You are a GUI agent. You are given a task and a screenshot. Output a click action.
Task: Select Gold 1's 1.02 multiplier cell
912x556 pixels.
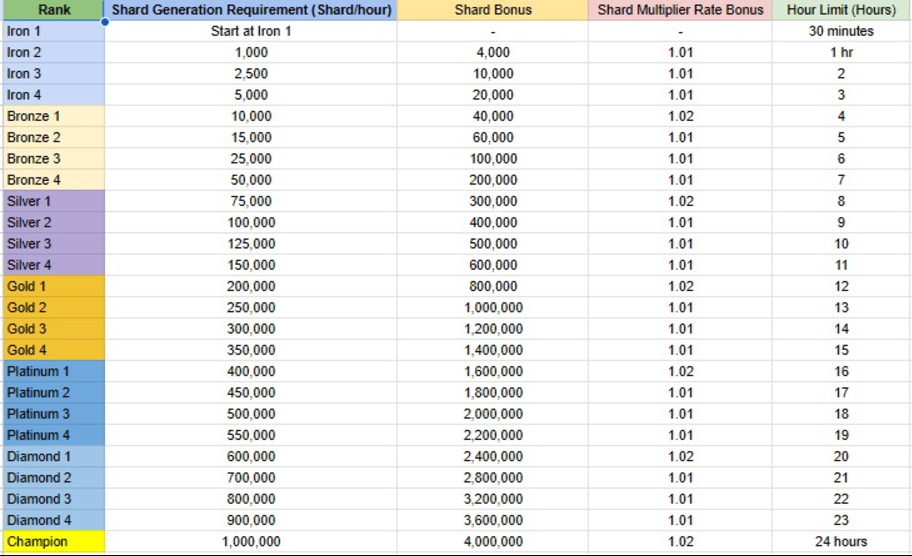pos(680,286)
